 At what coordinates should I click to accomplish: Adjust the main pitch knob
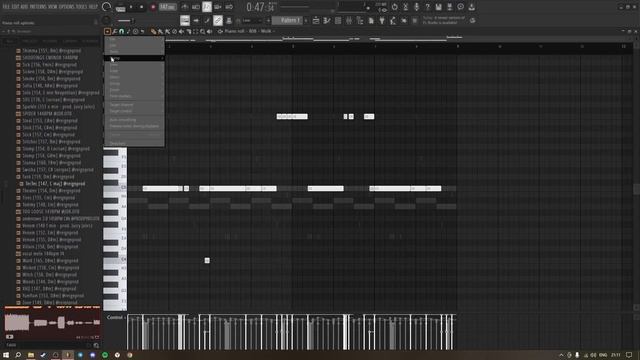pyautogui.click(x=107, y=20)
